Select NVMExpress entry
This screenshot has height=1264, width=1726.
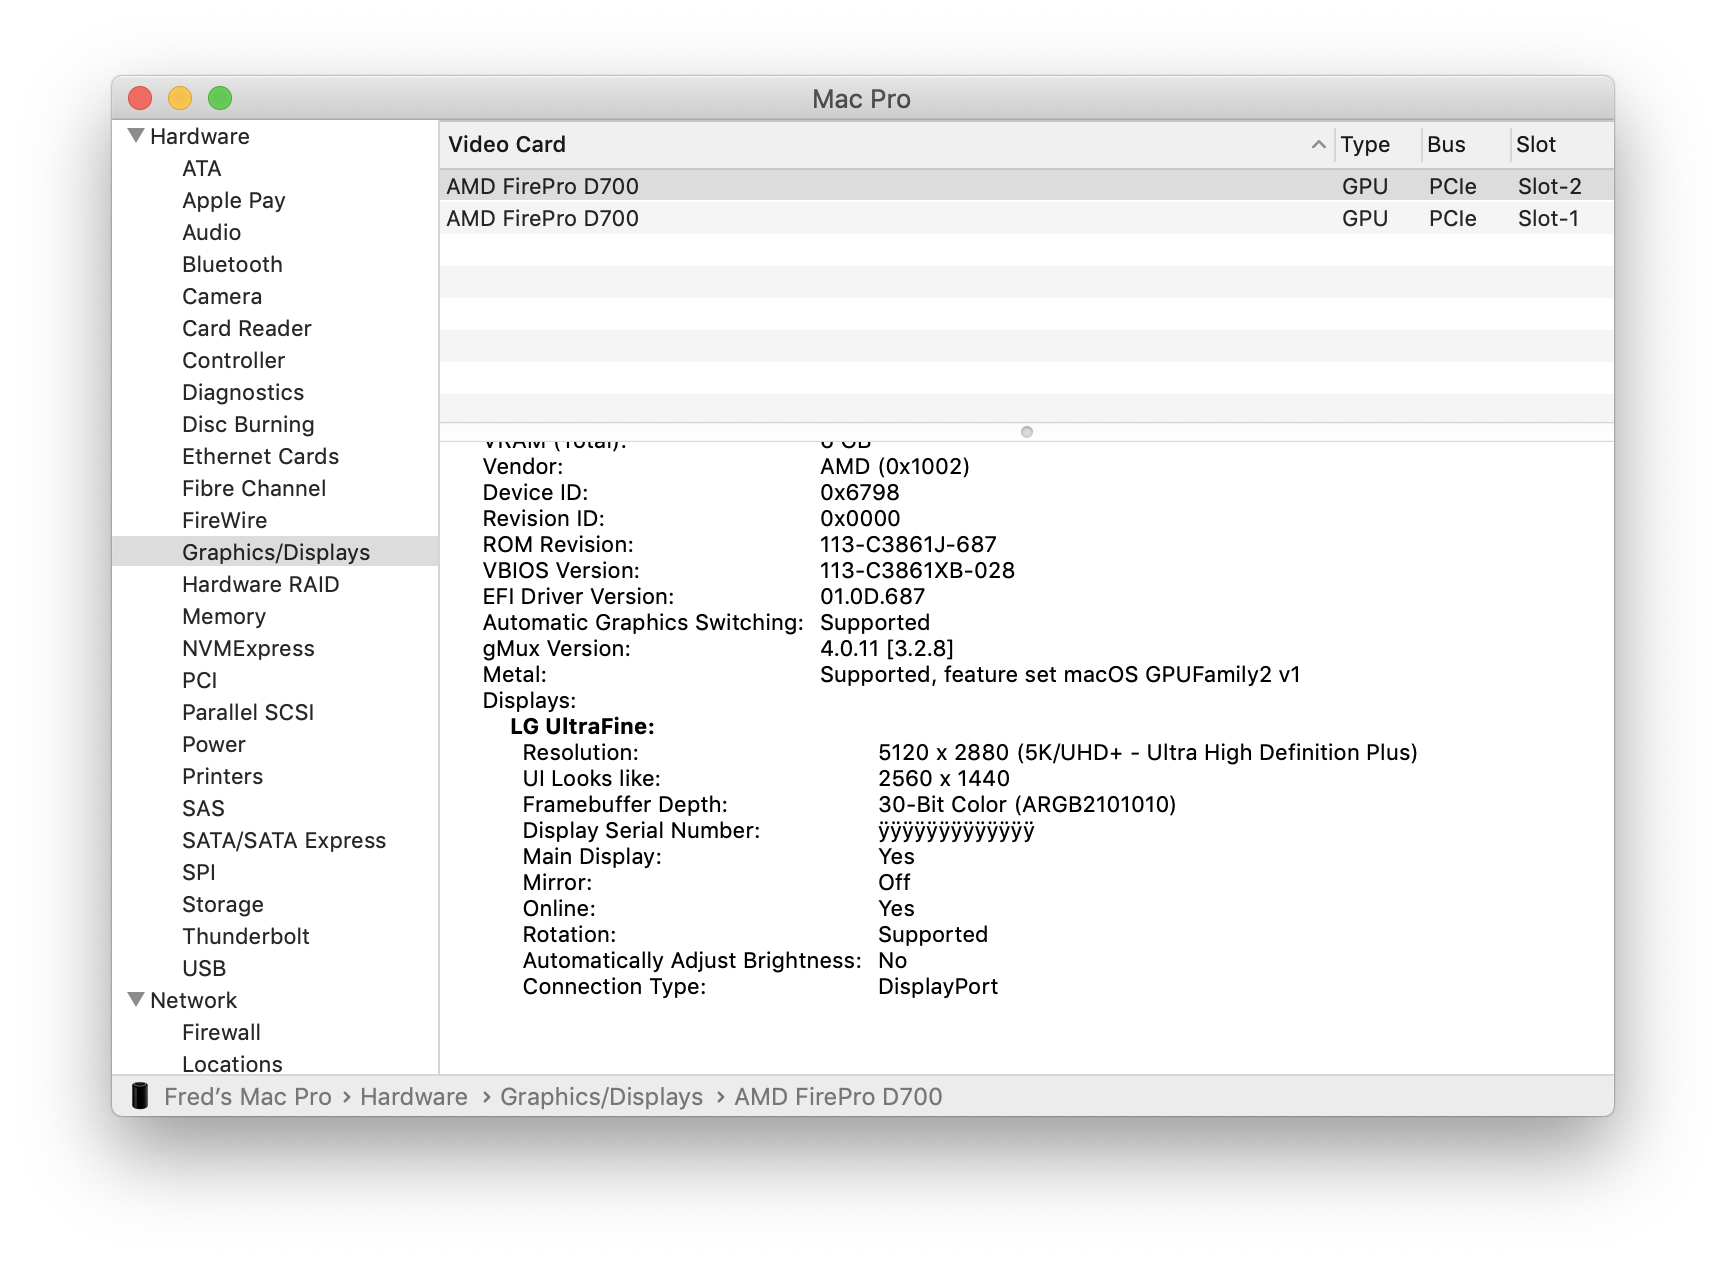click(x=248, y=648)
